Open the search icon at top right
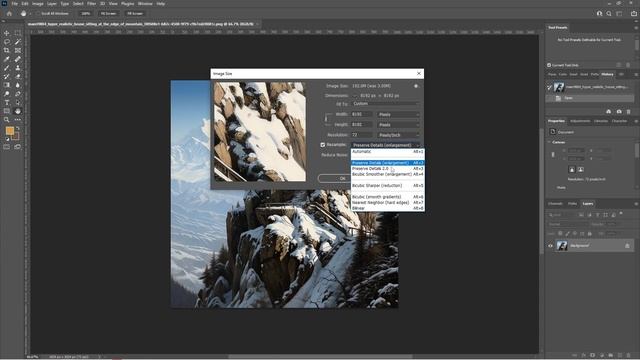 (609, 13)
